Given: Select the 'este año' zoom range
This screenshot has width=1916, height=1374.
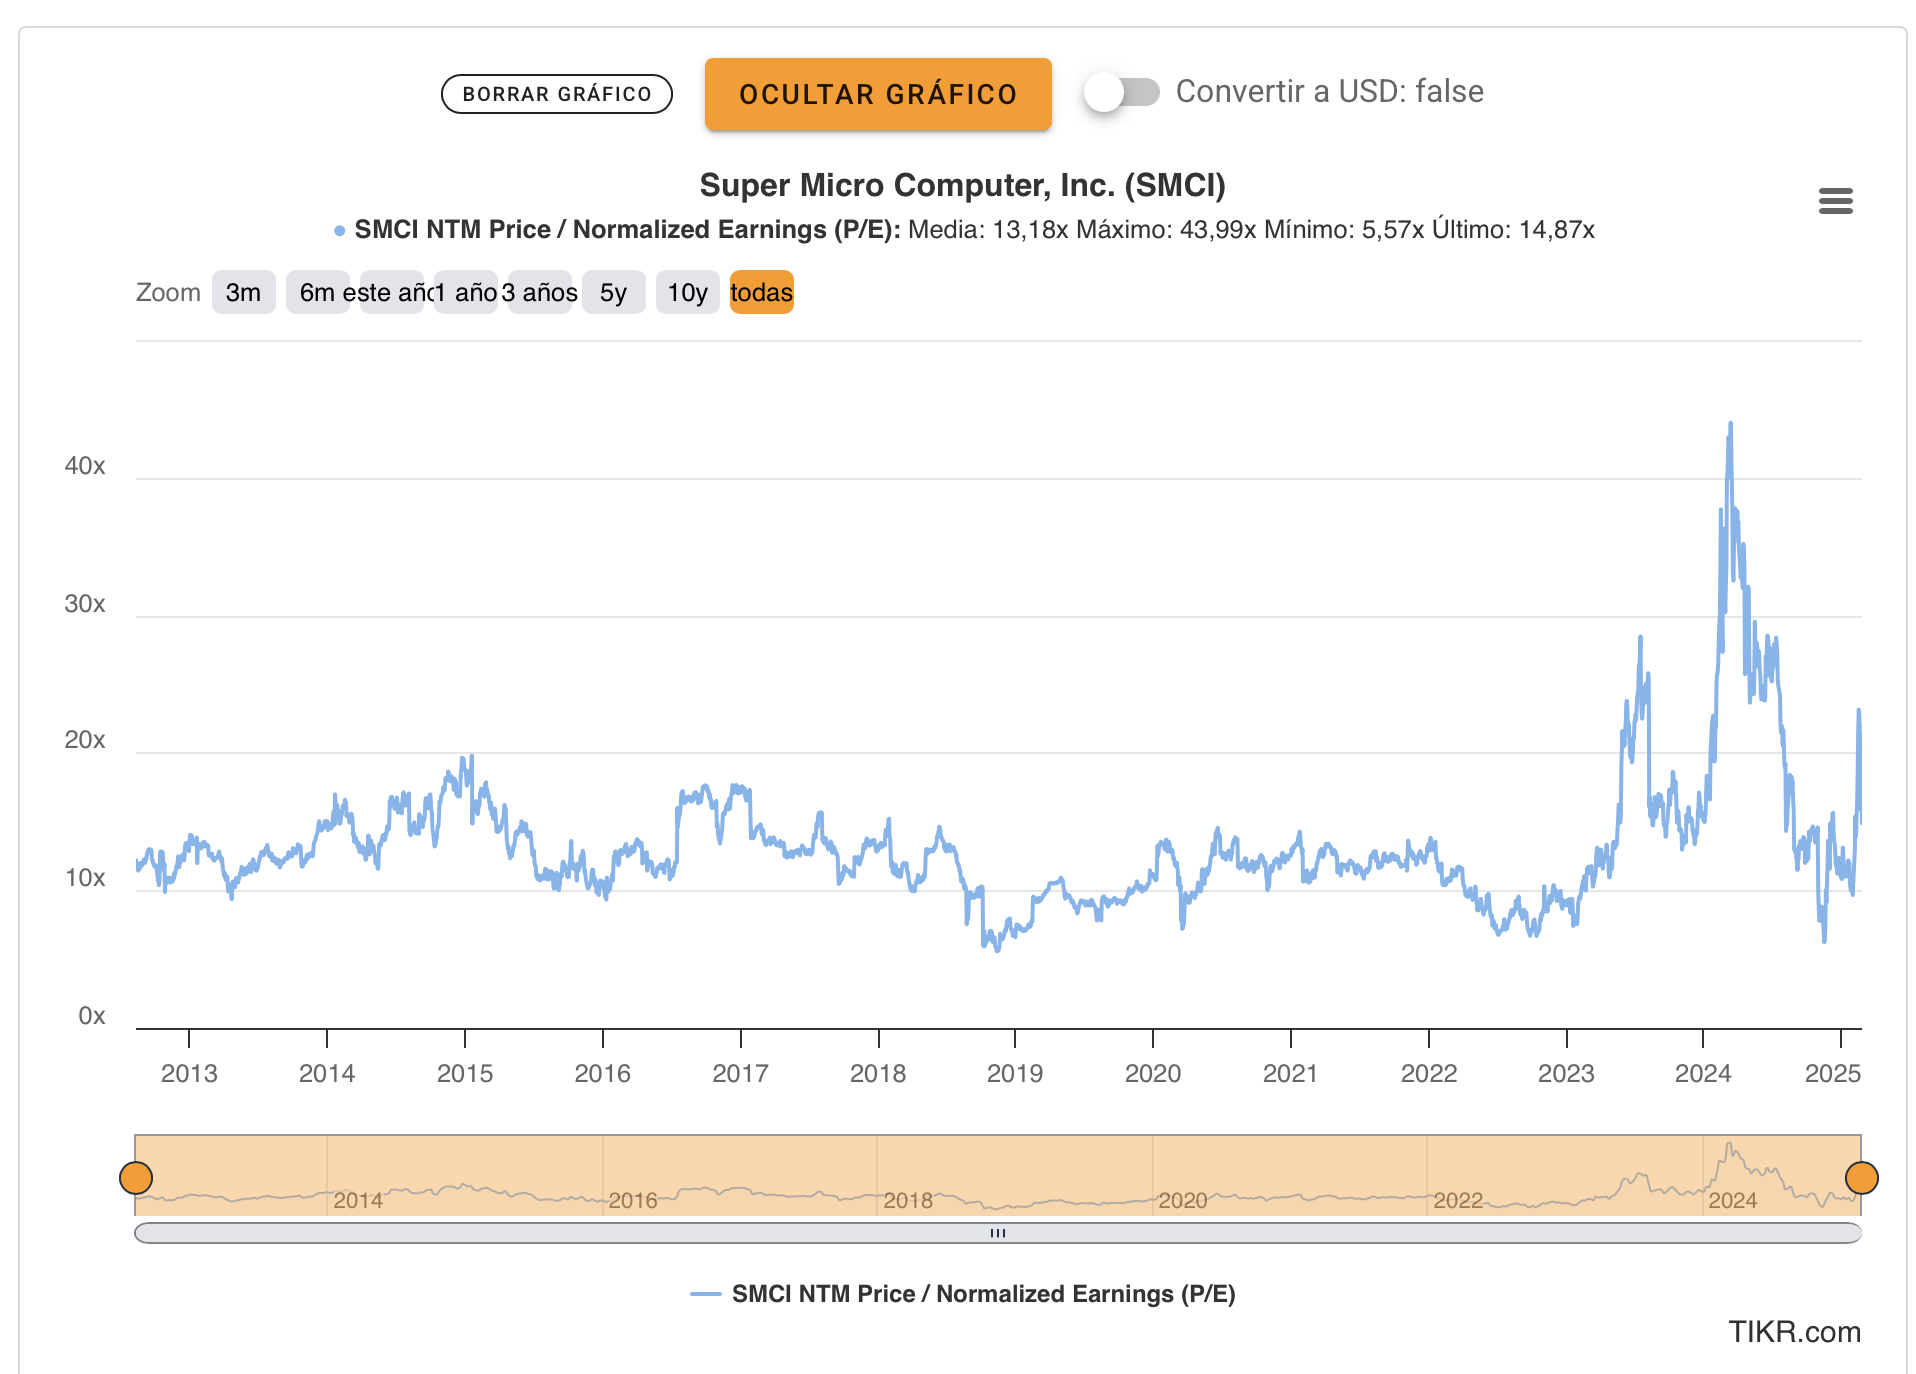Looking at the screenshot, I should [391, 292].
